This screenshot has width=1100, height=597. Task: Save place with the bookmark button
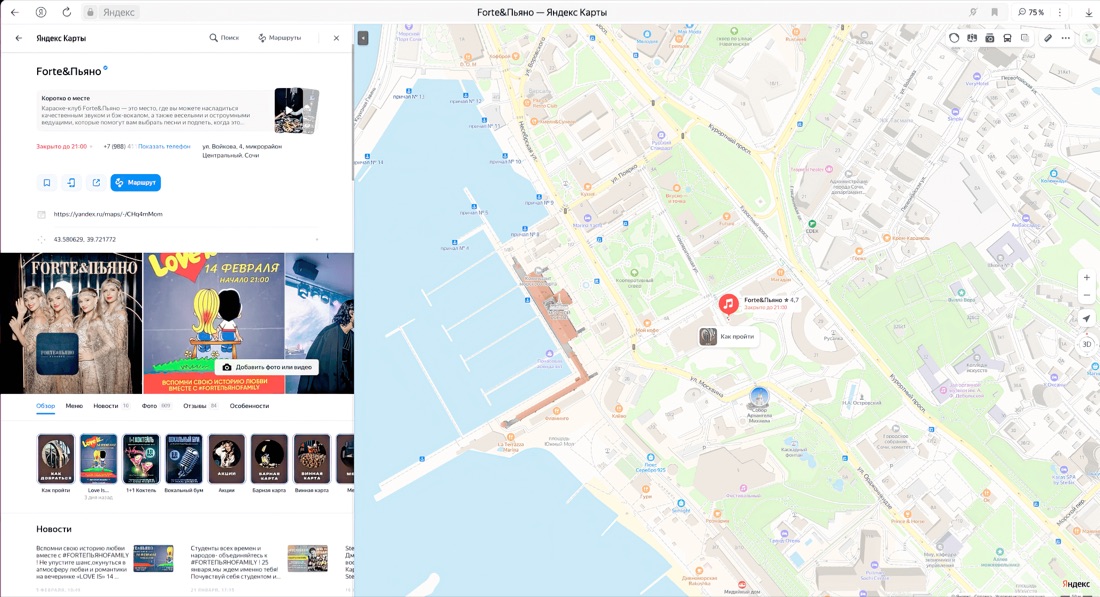click(47, 182)
